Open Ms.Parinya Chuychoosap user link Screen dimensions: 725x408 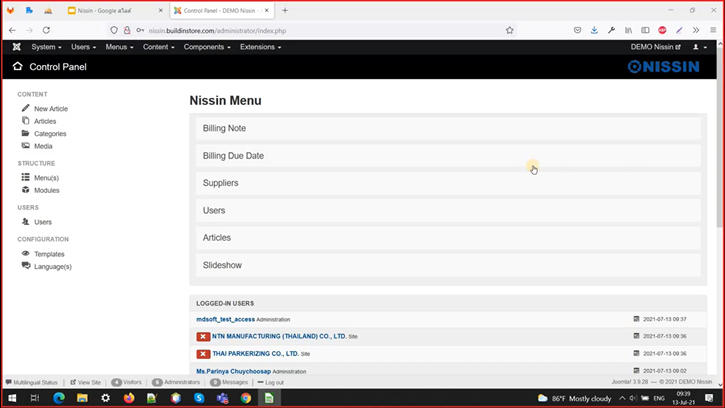pyautogui.click(x=233, y=371)
